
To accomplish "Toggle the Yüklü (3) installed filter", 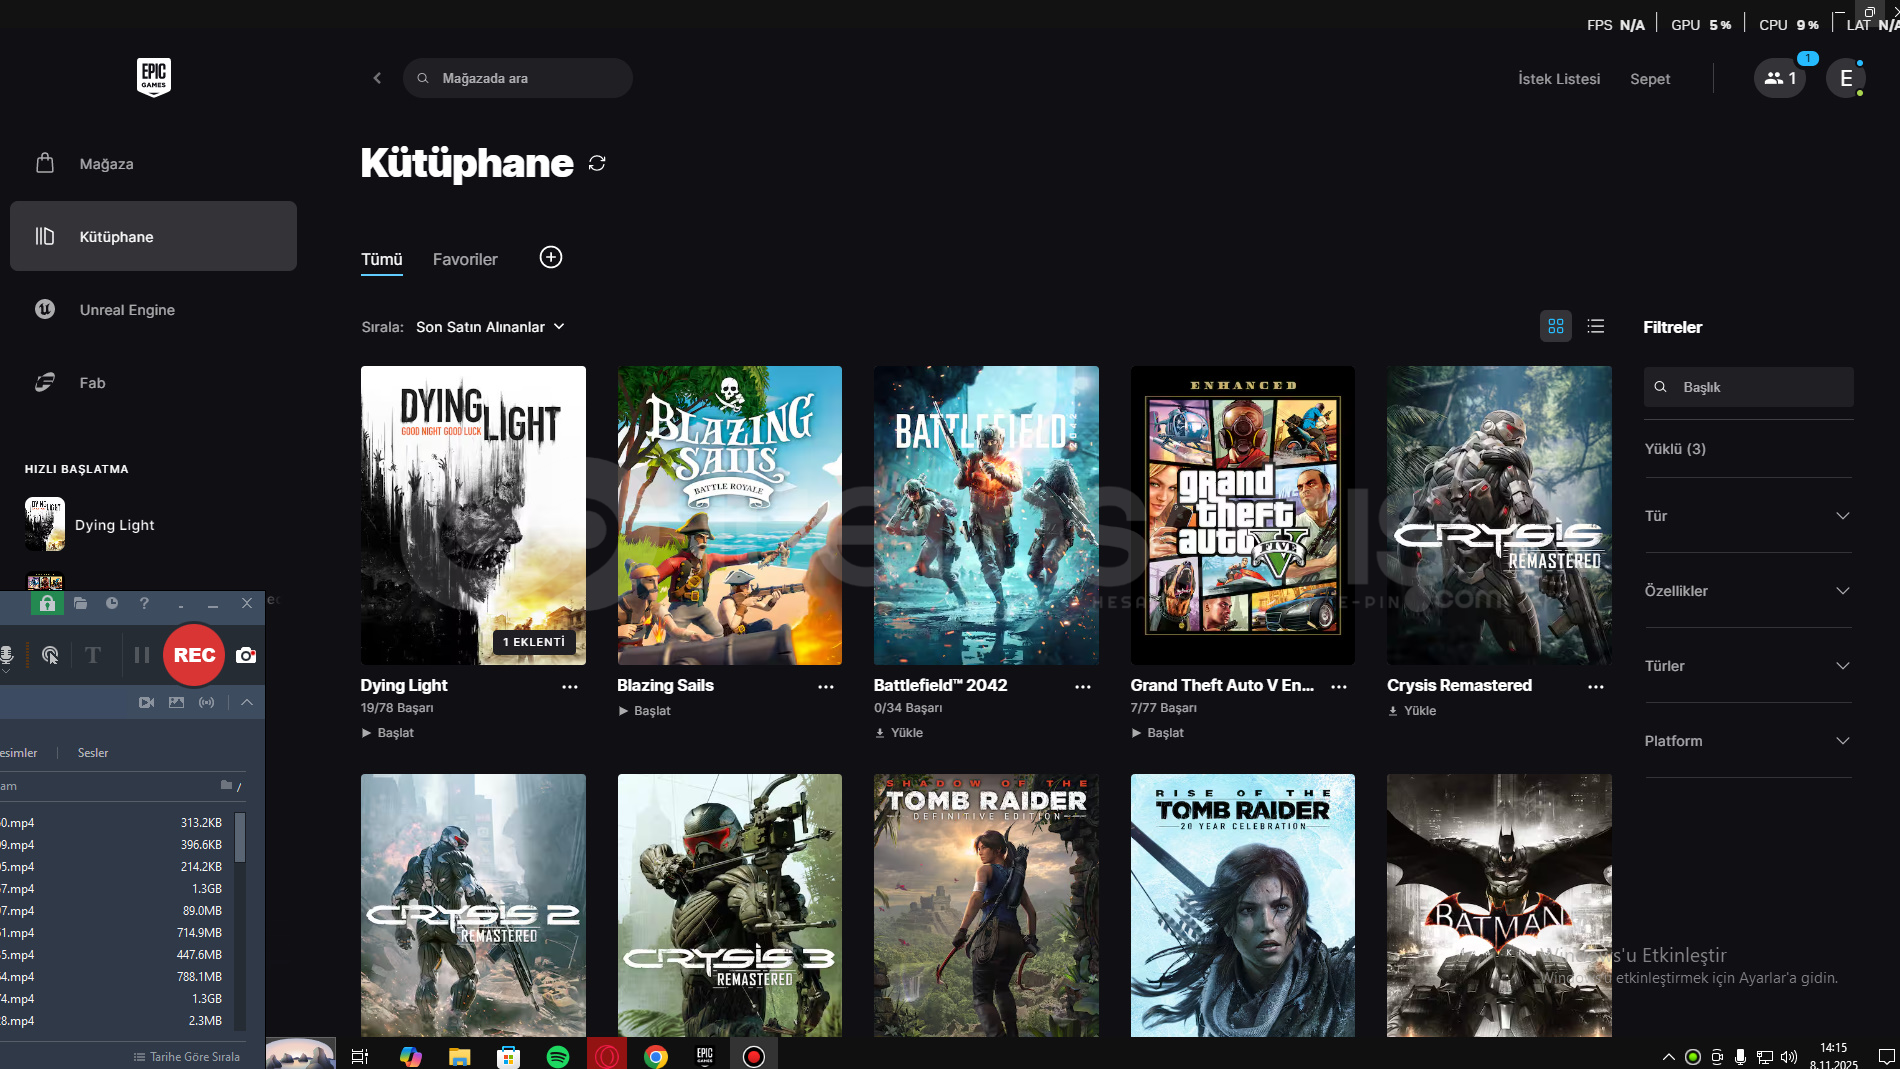I will coord(1675,449).
